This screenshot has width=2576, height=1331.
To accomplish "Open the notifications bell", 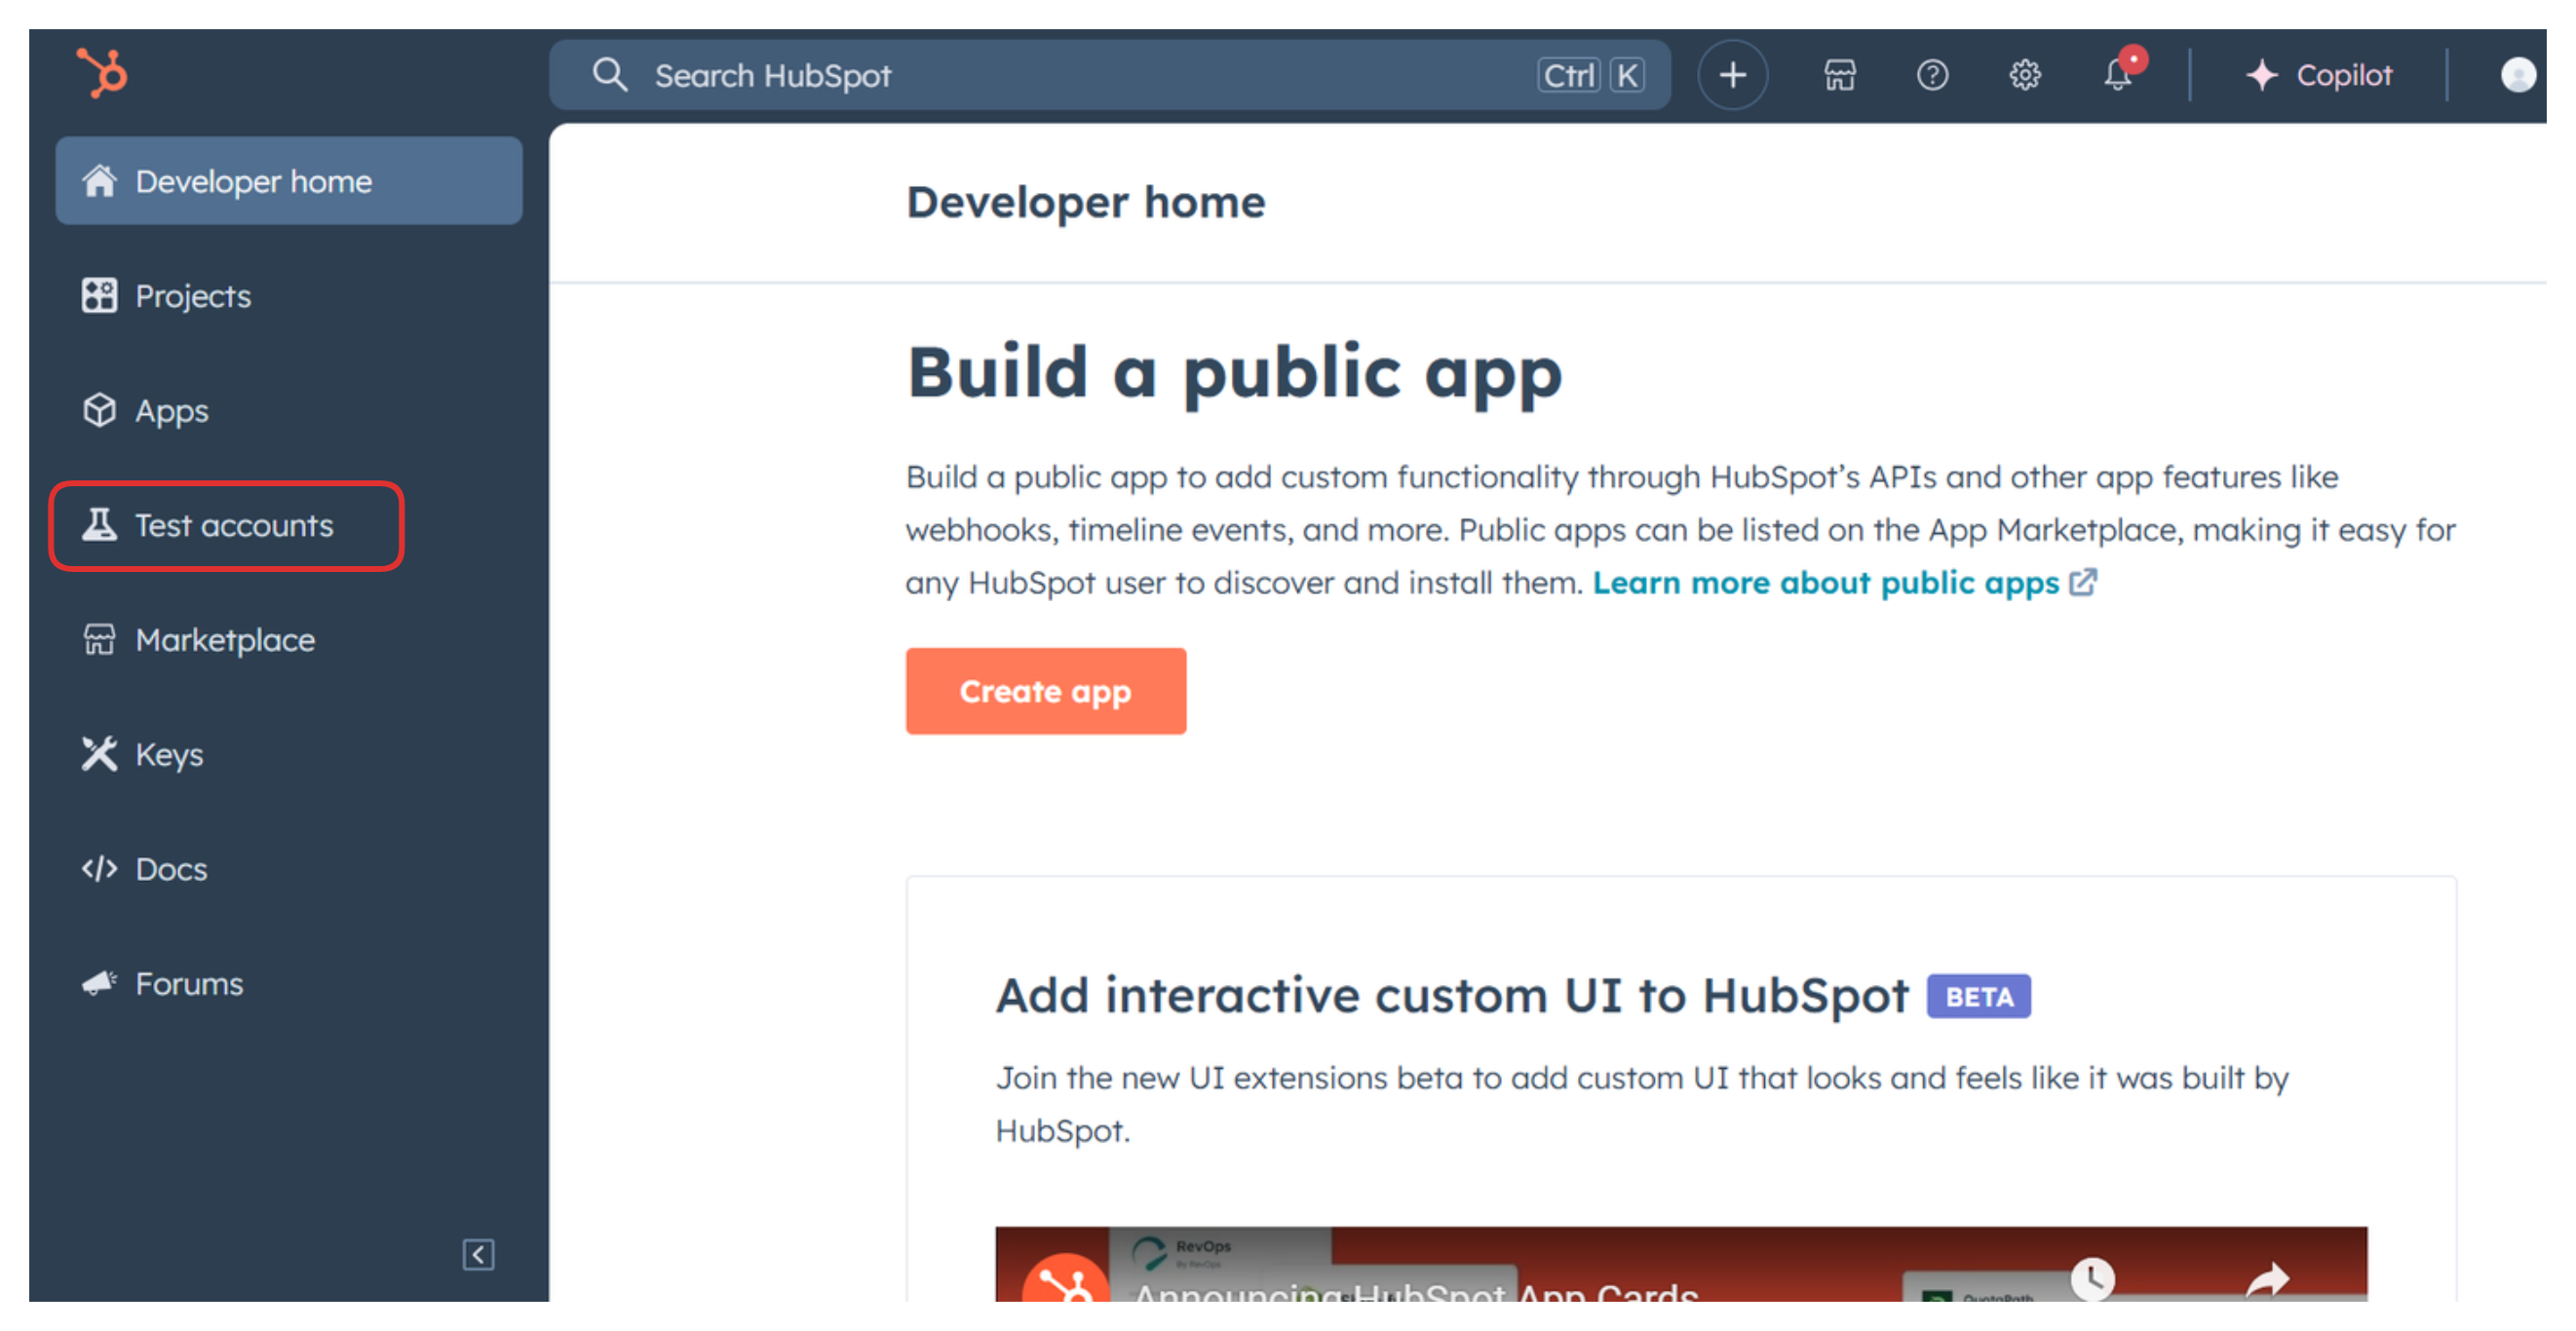I will point(2117,75).
